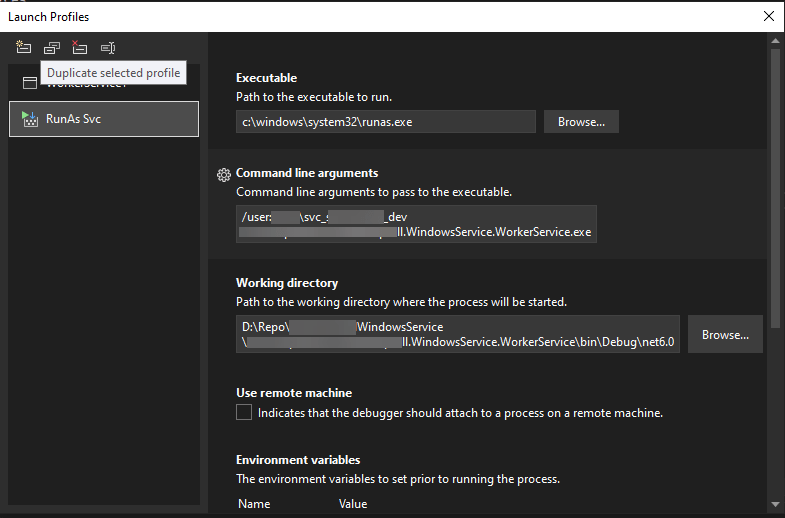Select the WorkerService profile icon
Image resolution: width=785 pixels, height=518 pixels.
click(x=30, y=83)
